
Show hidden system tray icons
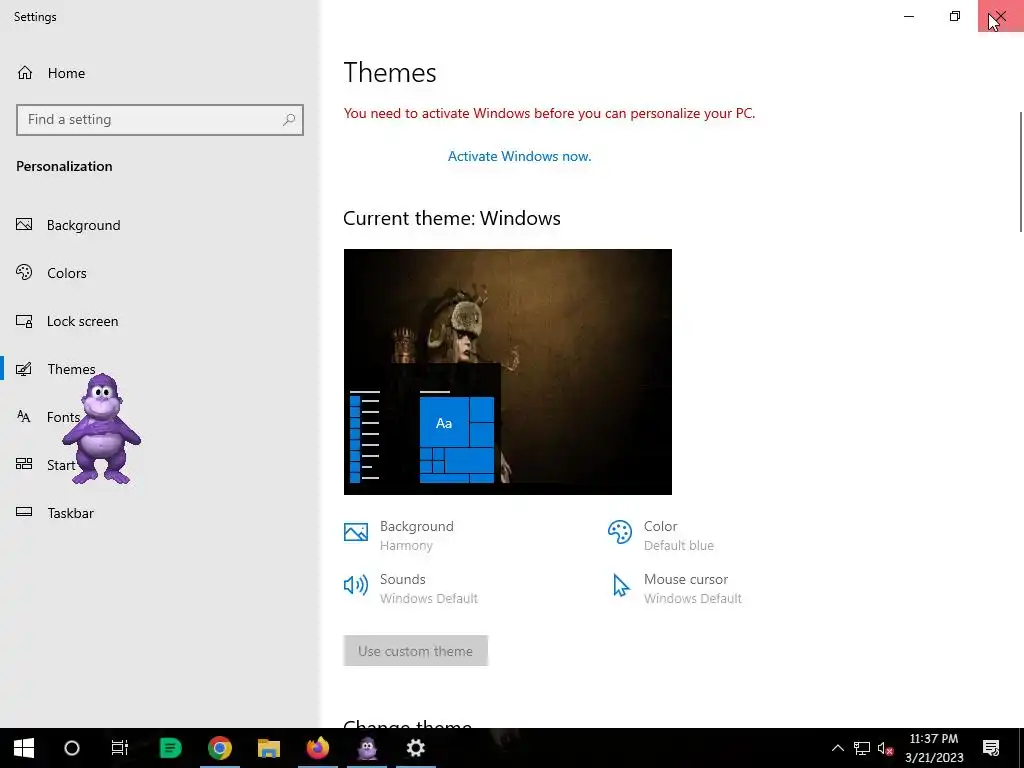click(x=838, y=748)
